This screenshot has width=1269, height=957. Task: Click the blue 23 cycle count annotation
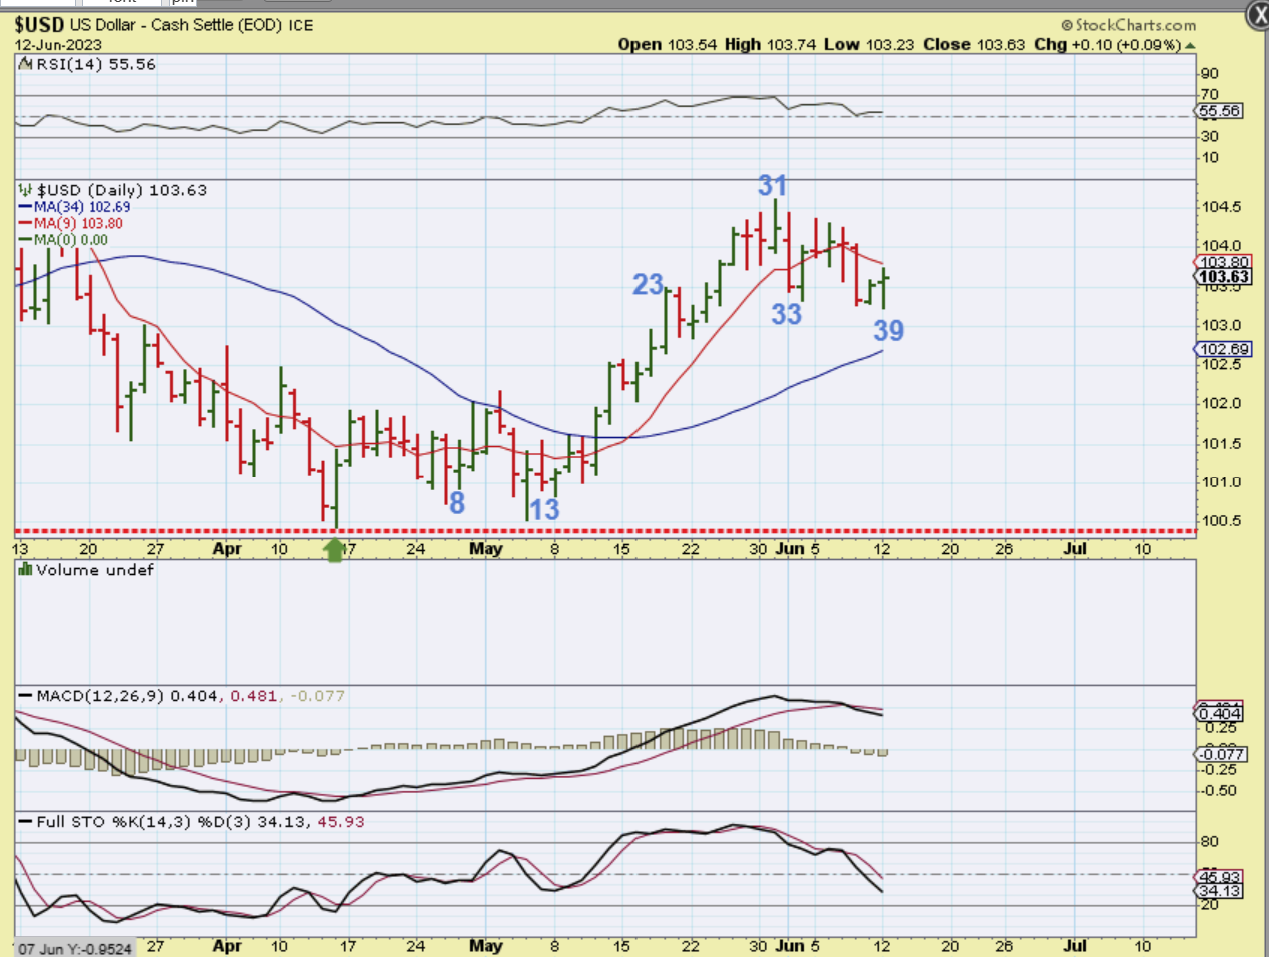pos(648,285)
